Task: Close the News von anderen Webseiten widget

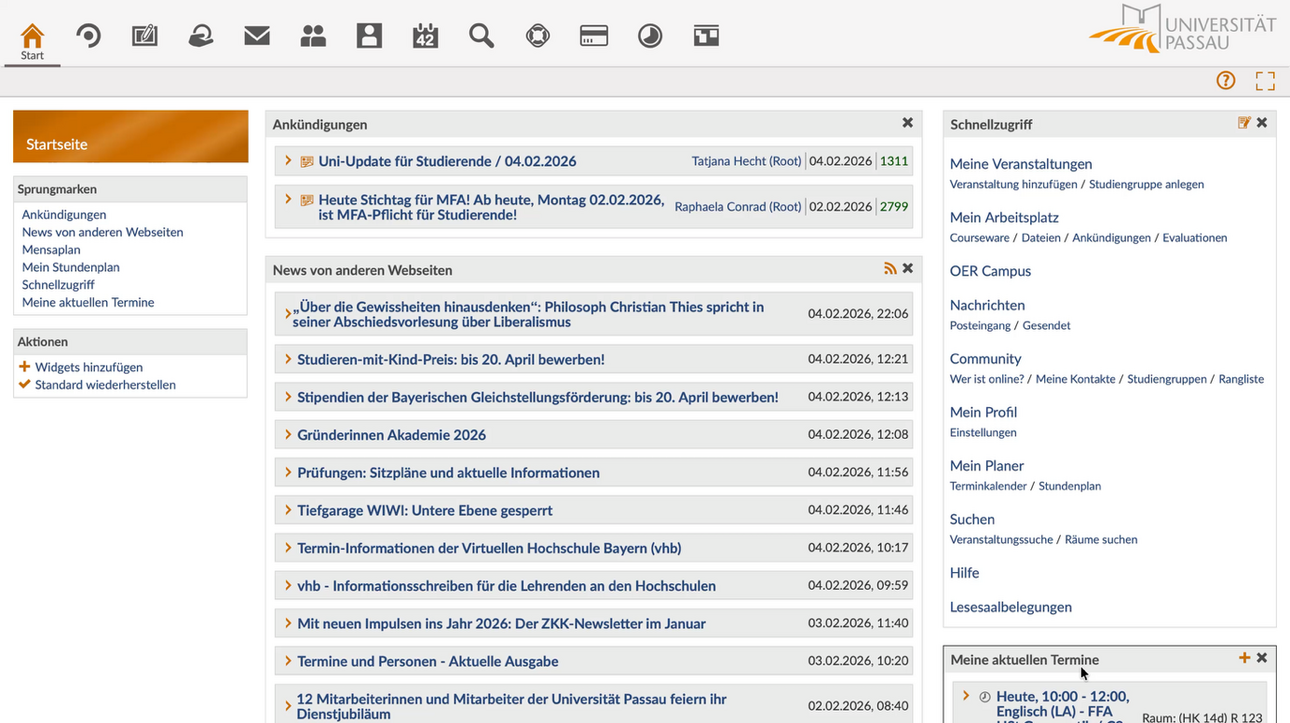Action: [908, 268]
